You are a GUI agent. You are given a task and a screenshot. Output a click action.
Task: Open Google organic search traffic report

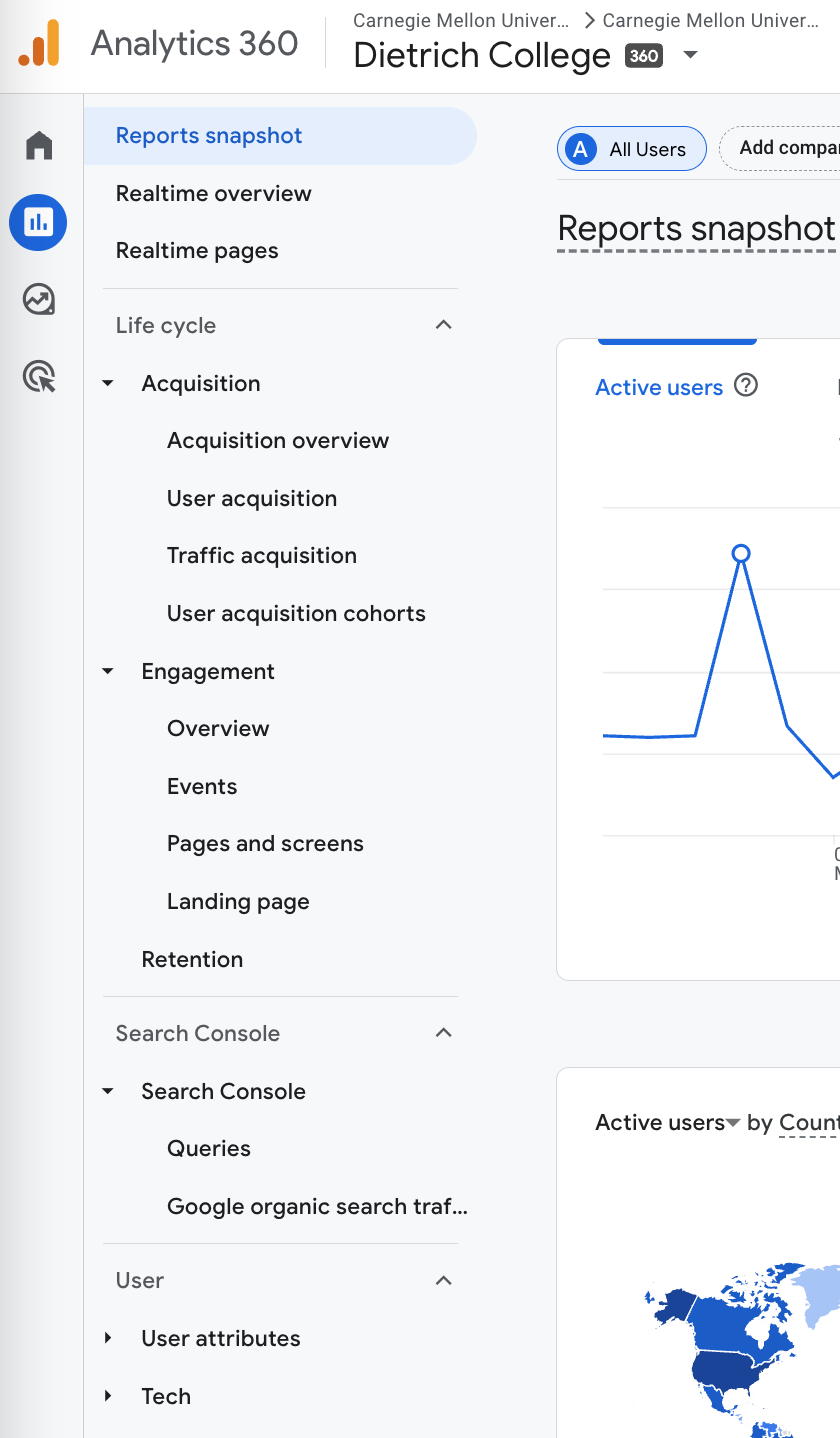[317, 1206]
